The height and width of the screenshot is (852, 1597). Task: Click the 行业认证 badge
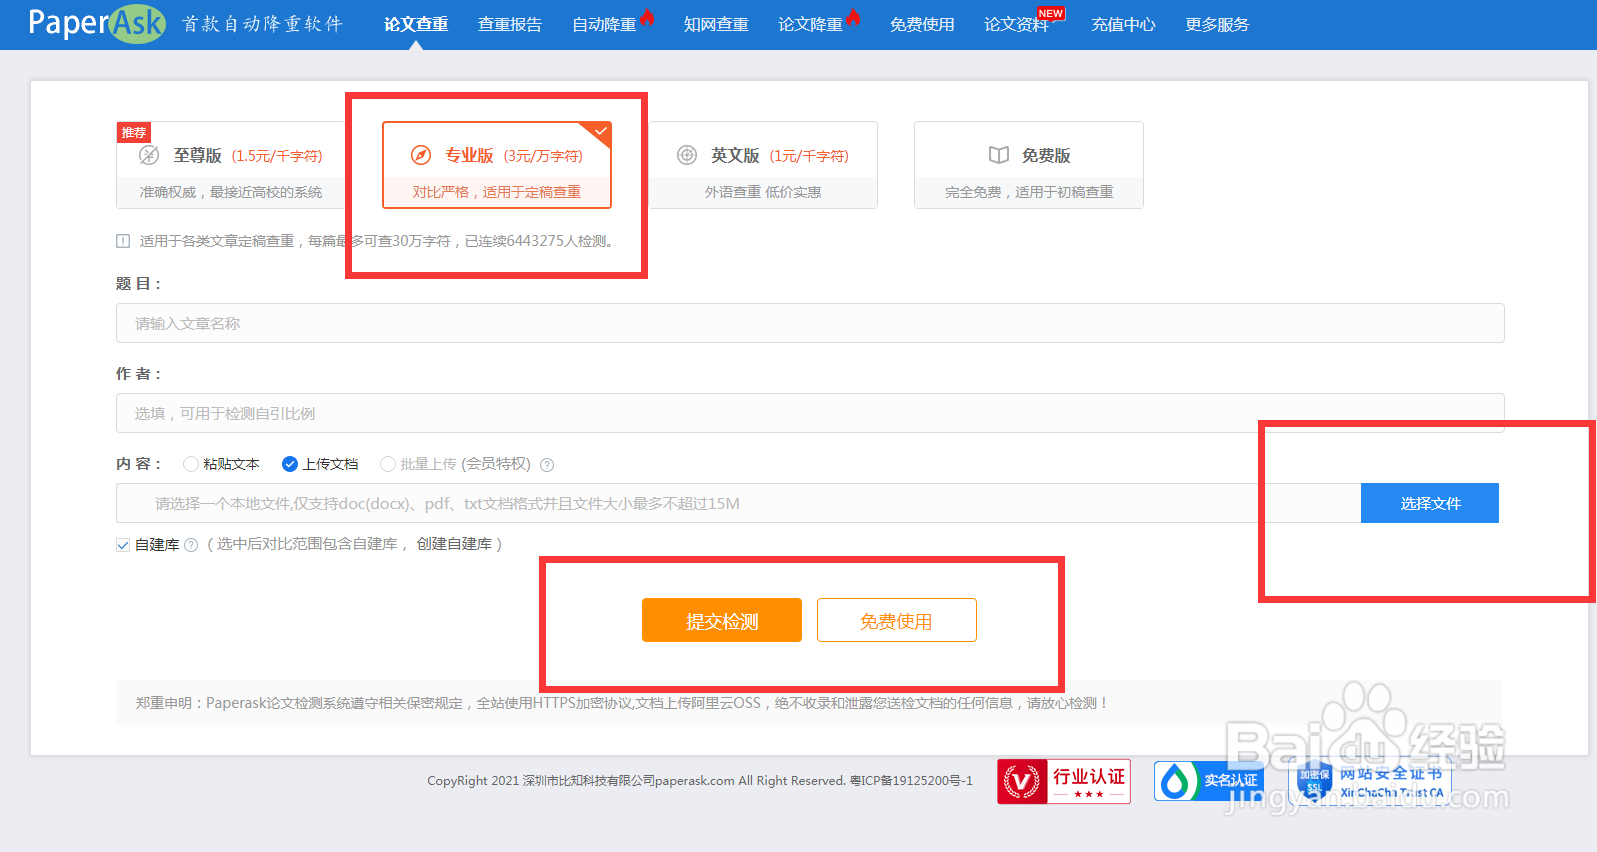click(x=1064, y=781)
